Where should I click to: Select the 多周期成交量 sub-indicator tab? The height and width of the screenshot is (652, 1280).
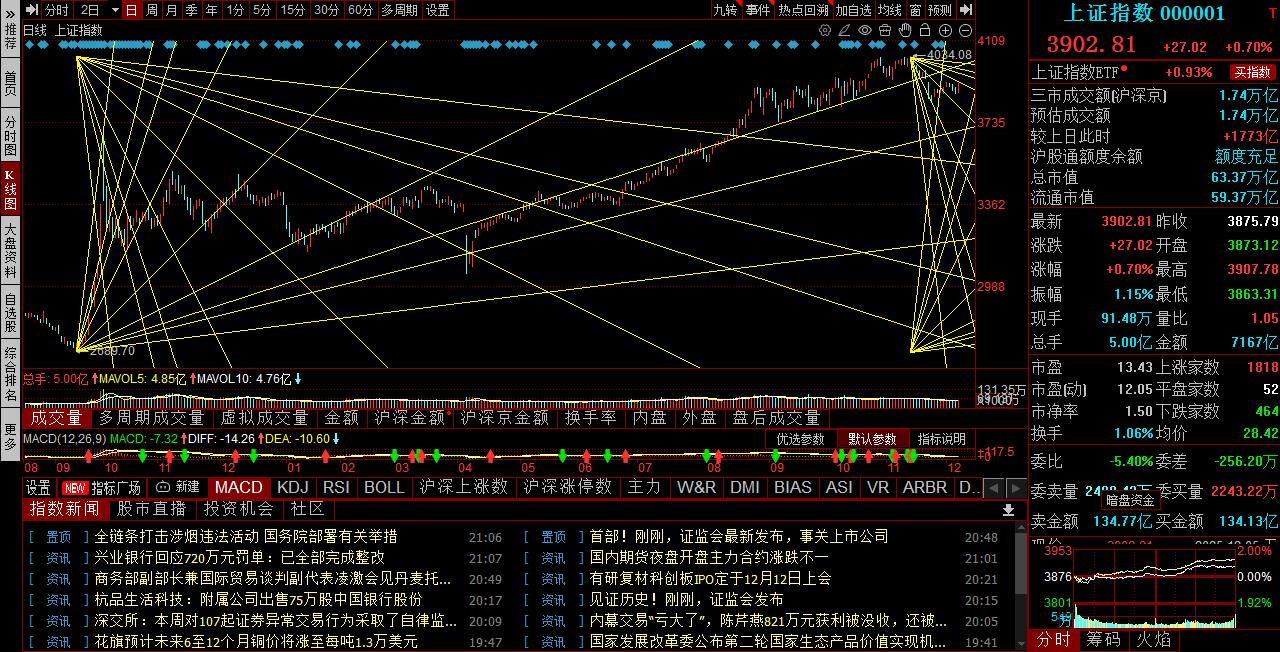pyautogui.click(x=151, y=418)
